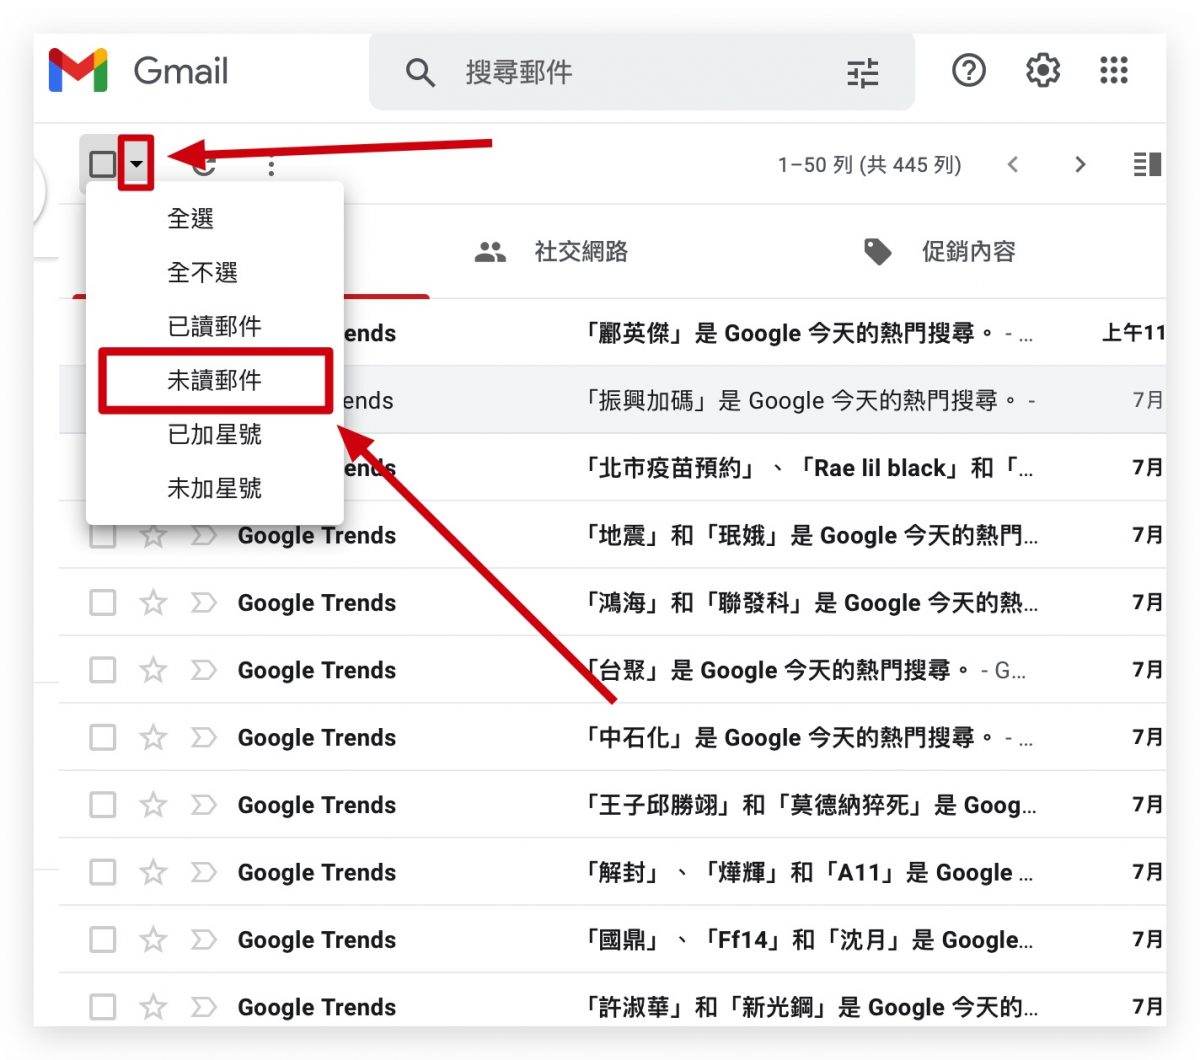Go to the newer page arrow
Image resolution: width=1200 pixels, height=1060 pixels.
1012,164
